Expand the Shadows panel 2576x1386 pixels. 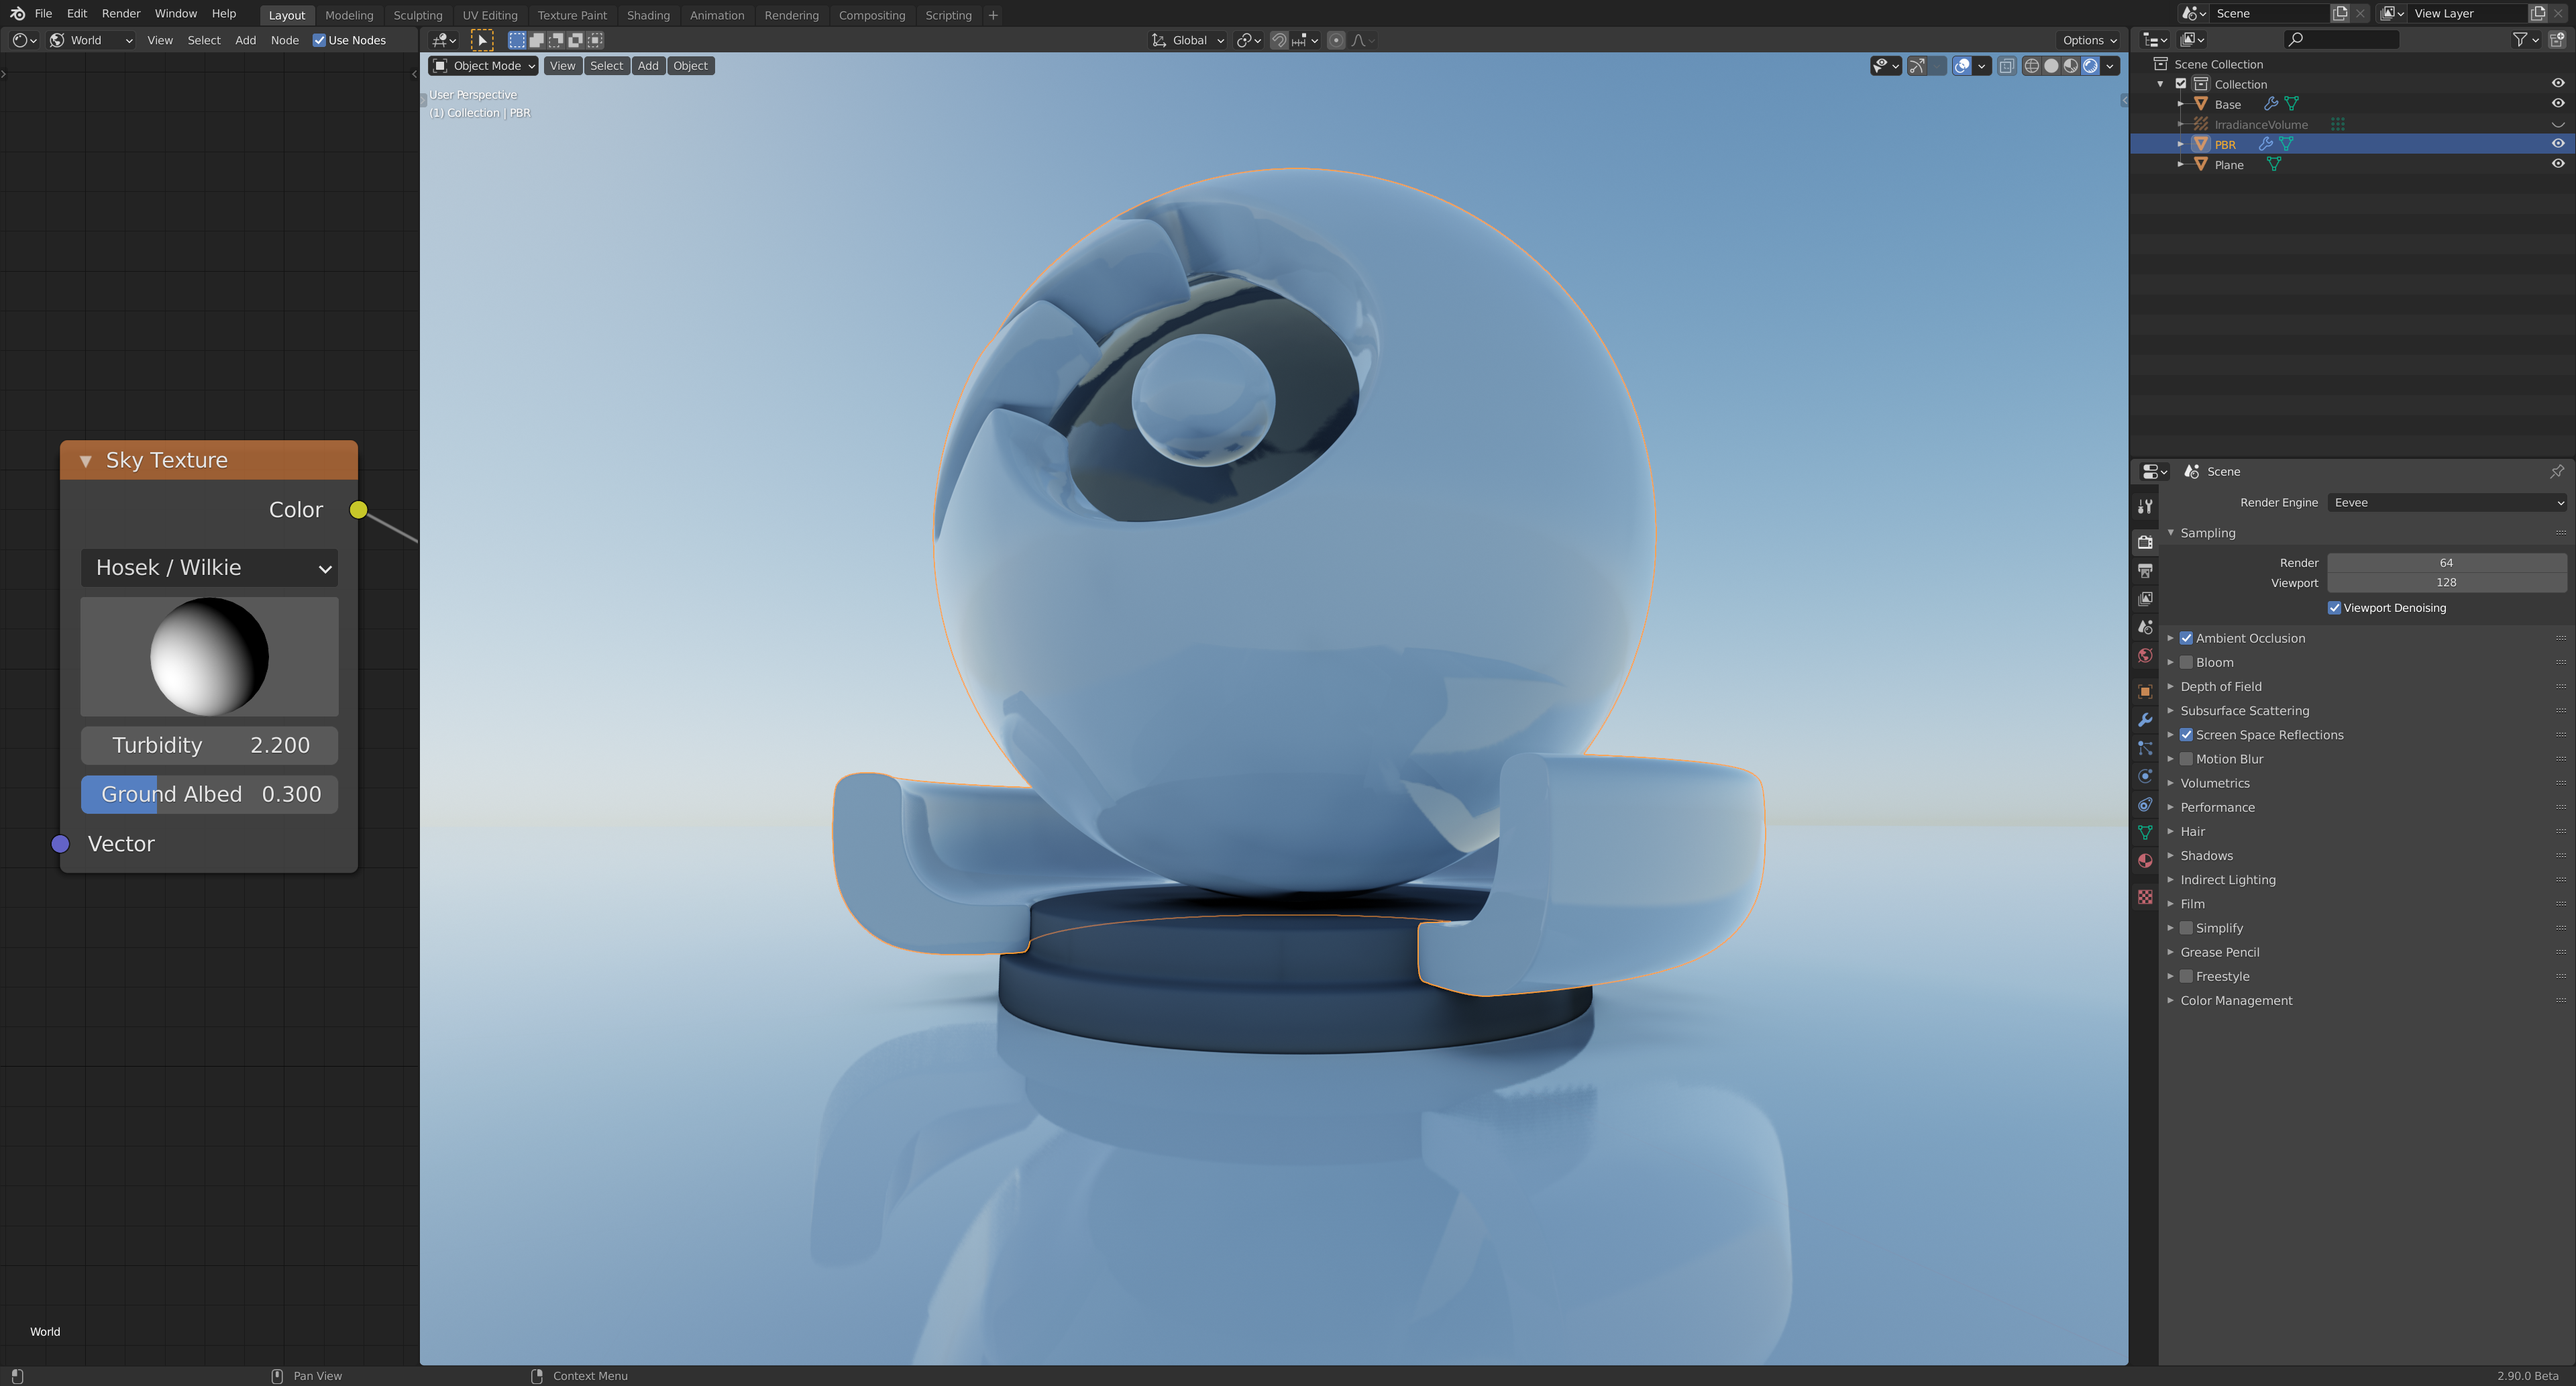click(2206, 855)
